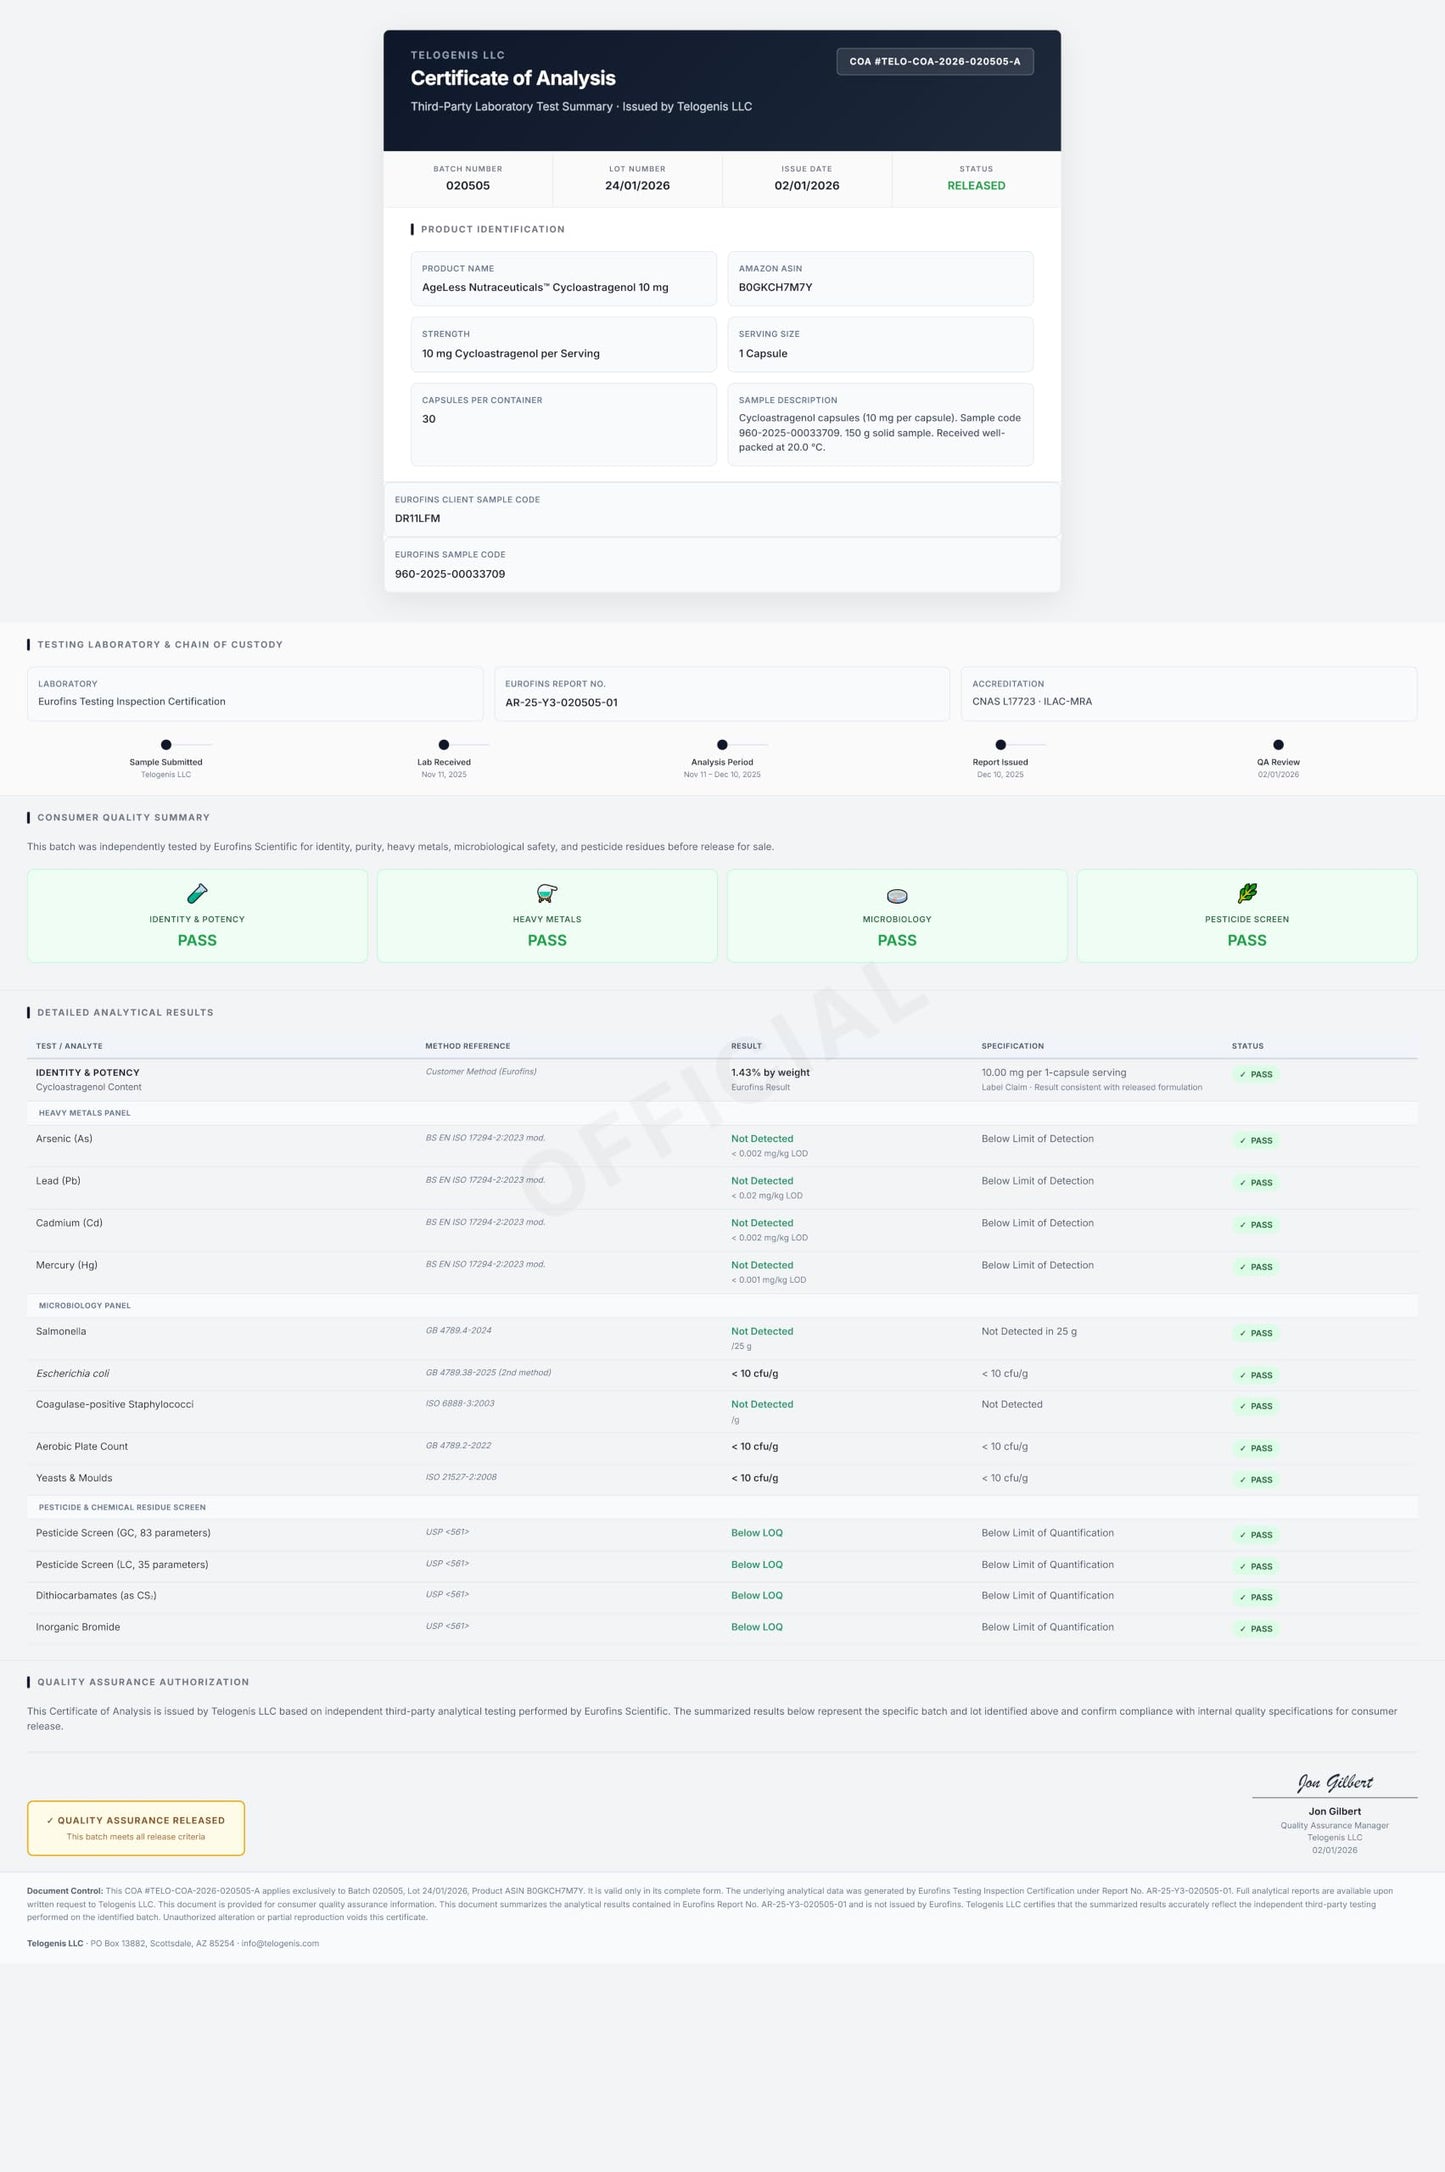This screenshot has height=2172, width=1445.
Task: Click the Analysis Period timeline dot
Action: pos(722,745)
